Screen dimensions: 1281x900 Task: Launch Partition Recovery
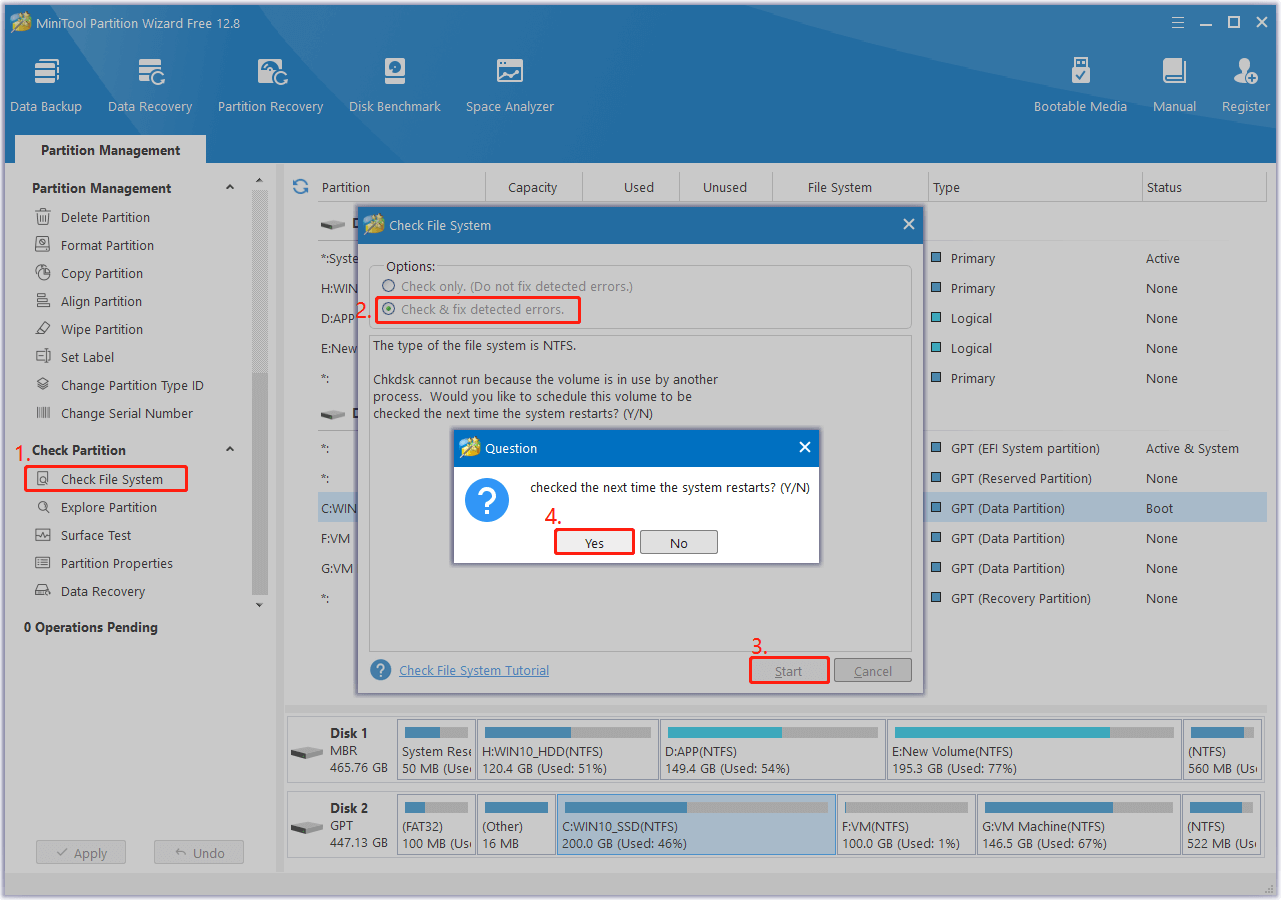tap(271, 85)
